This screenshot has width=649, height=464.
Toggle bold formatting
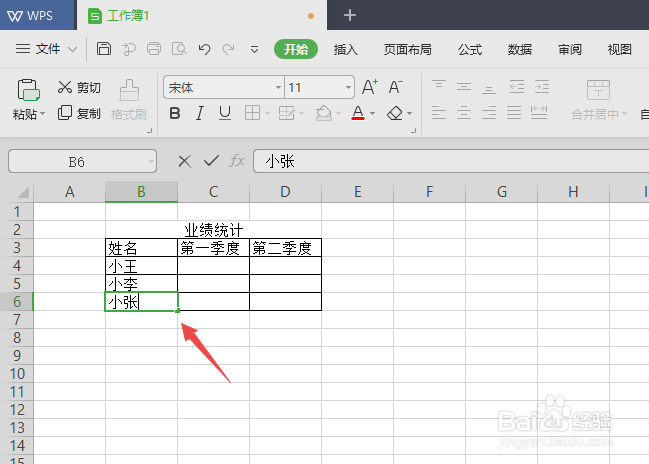(175, 113)
